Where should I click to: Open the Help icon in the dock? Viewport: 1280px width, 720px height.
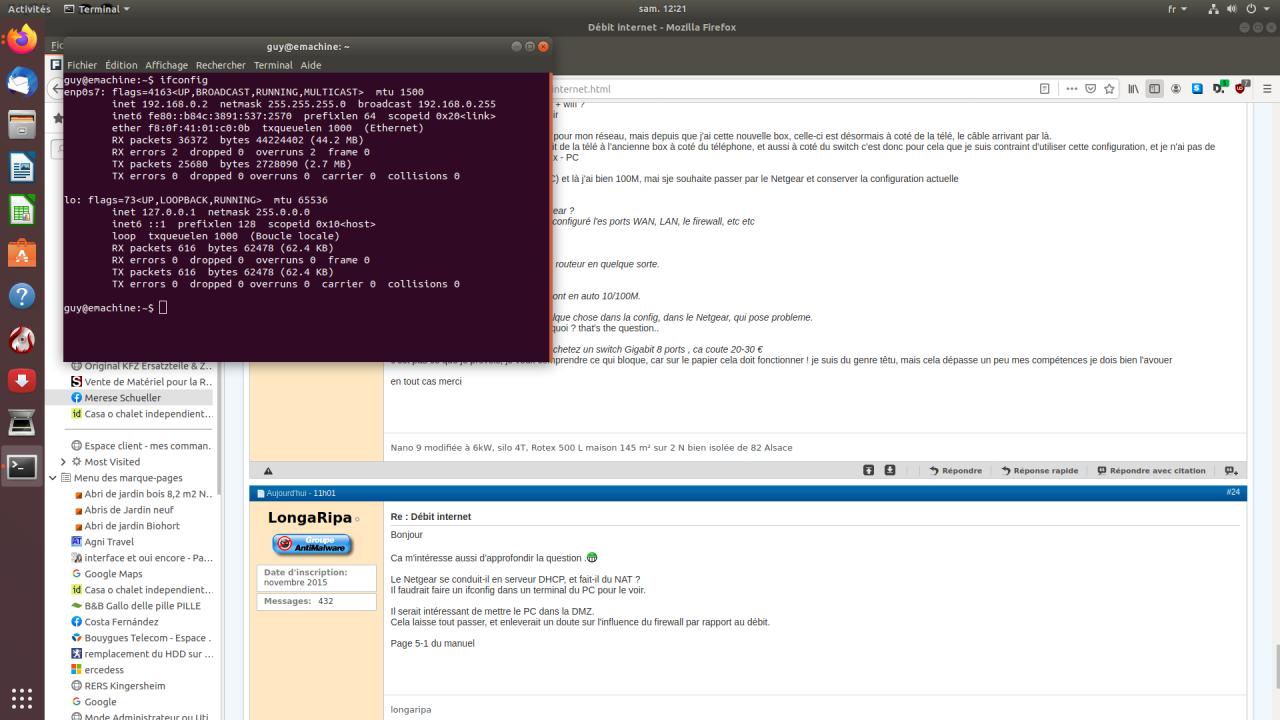tap(22, 296)
